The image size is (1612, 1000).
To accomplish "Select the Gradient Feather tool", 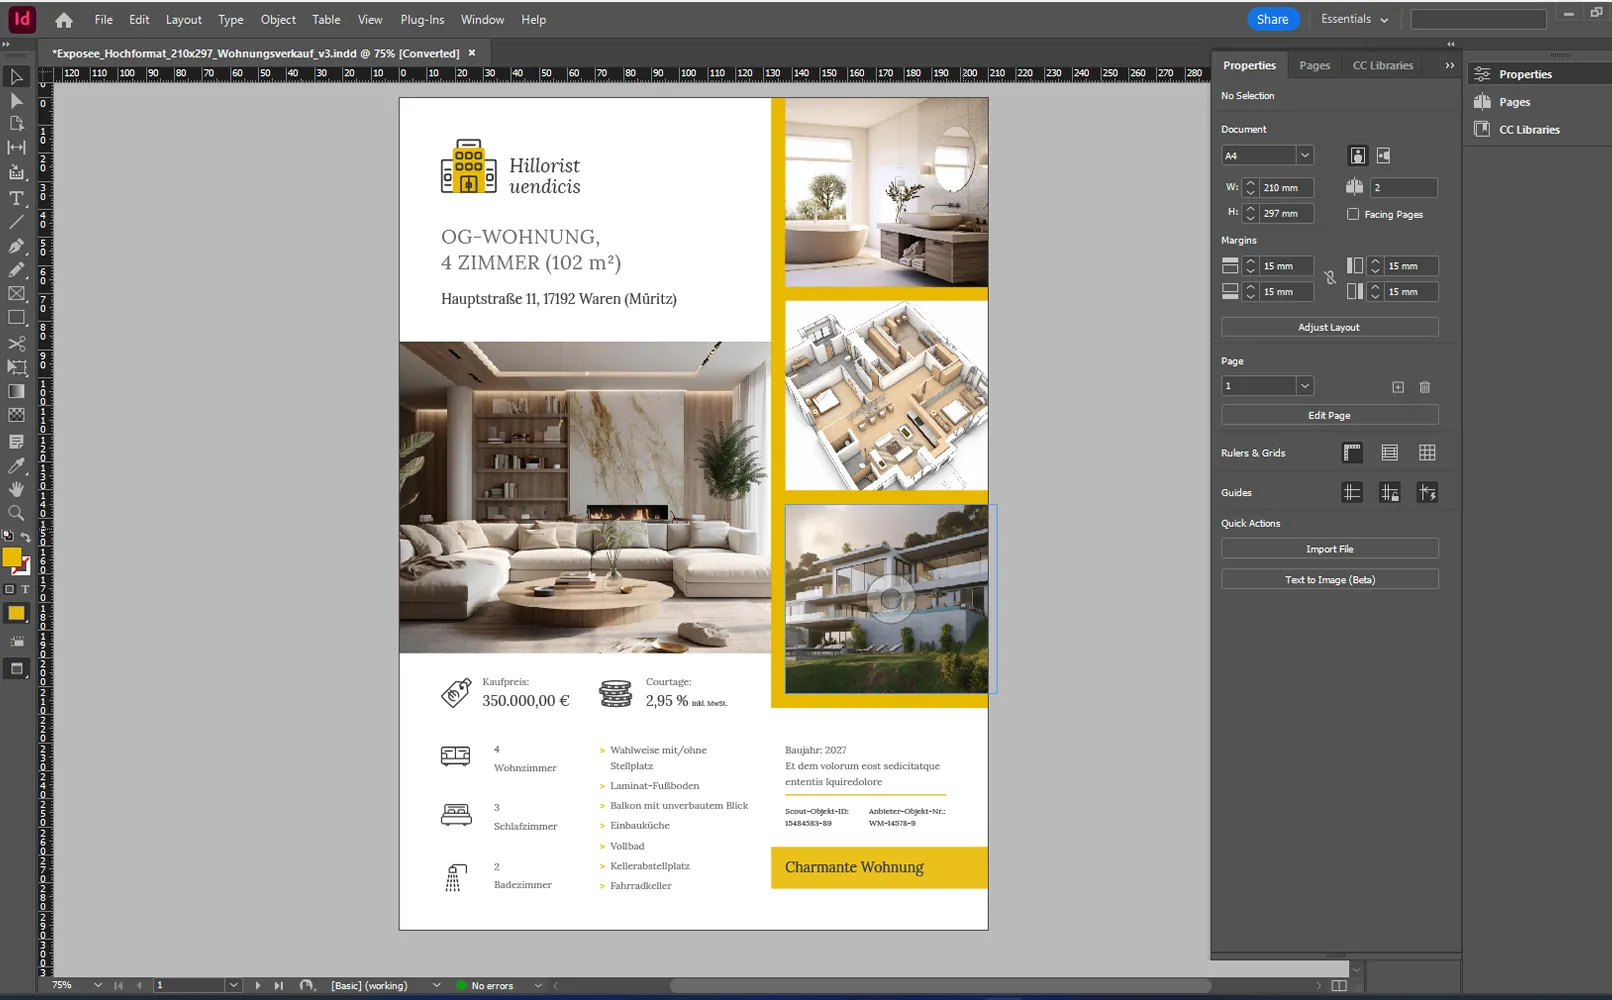I will [16, 415].
